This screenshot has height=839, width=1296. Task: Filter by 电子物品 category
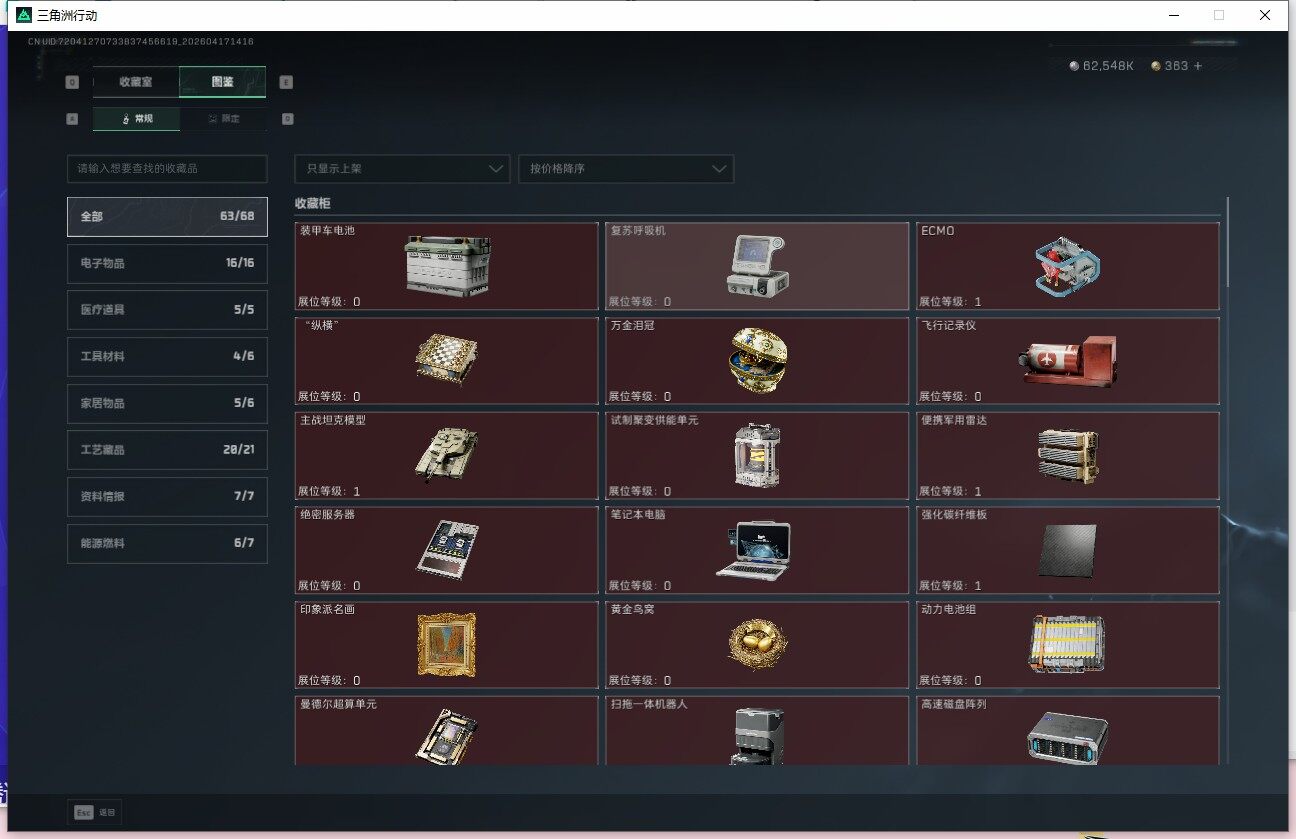tap(167, 263)
